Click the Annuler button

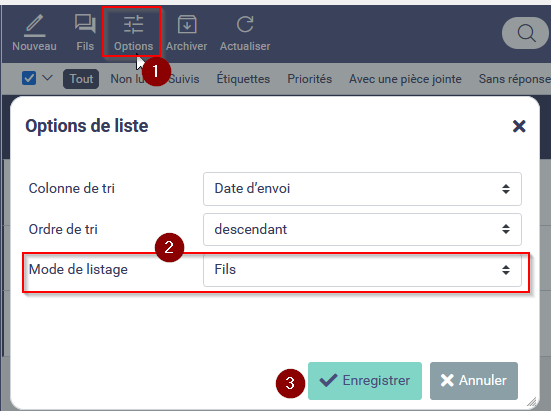click(474, 381)
